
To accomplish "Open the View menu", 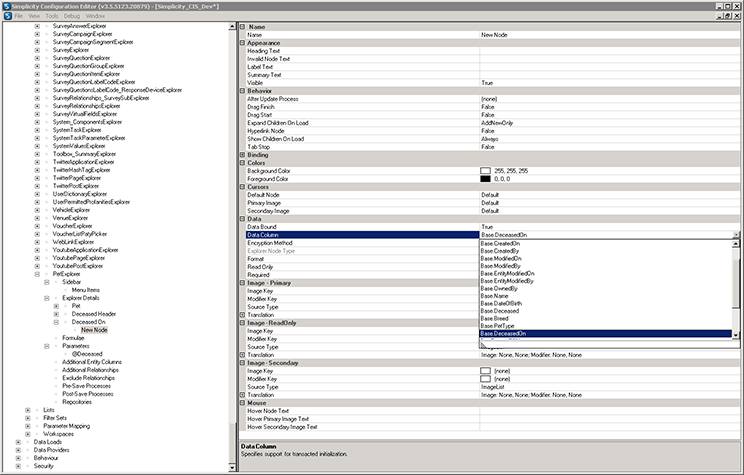I will coord(34,16).
